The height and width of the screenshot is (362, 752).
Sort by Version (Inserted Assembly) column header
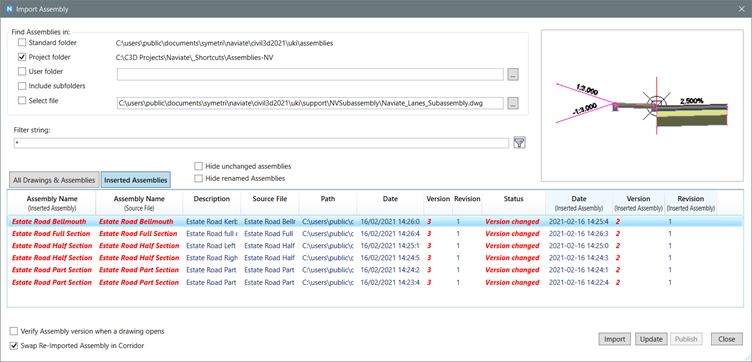[638, 203]
